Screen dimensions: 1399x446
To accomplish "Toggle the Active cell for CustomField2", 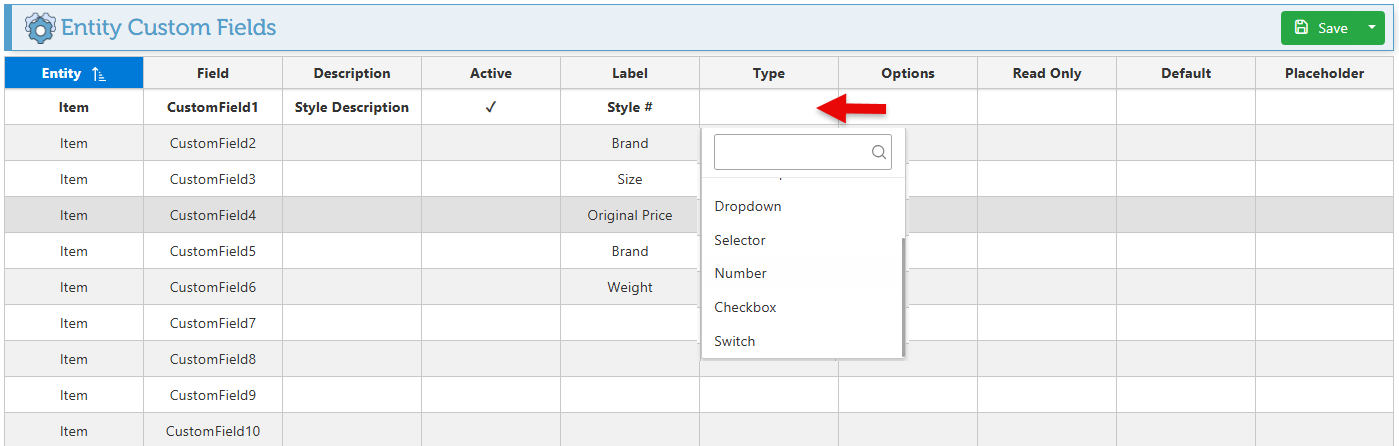I will [490, 143].
